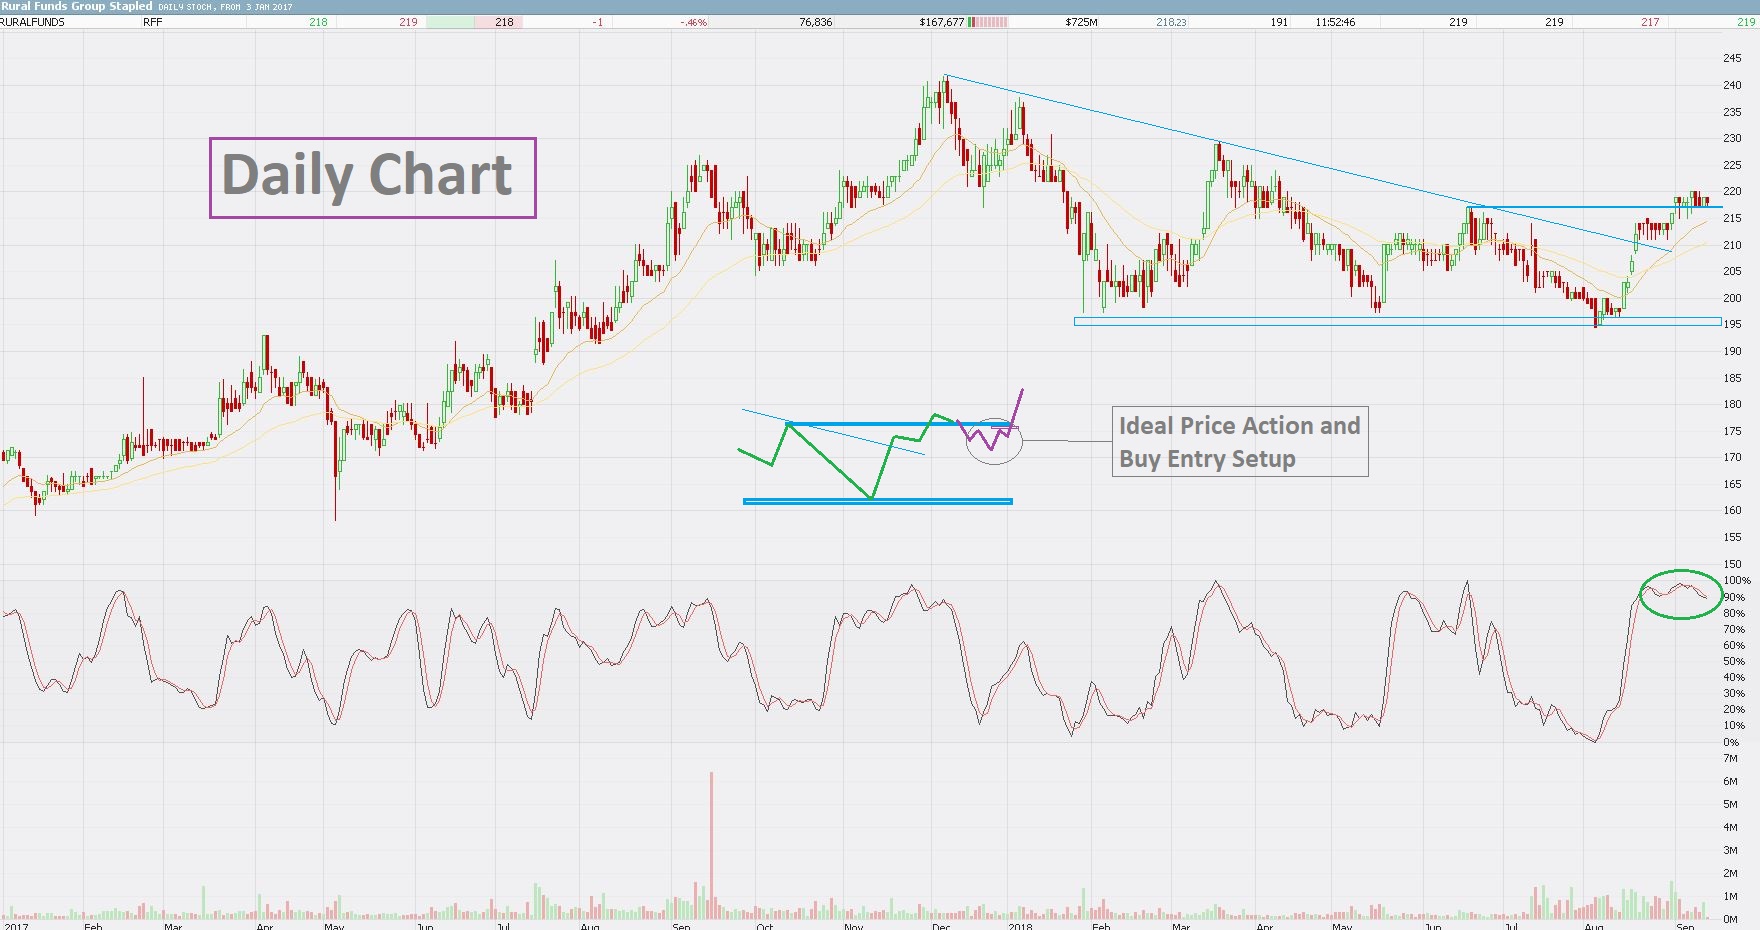Click the 'Daily Chart' label box
The image size is (1760, 930).
click(x=373, y=178)
